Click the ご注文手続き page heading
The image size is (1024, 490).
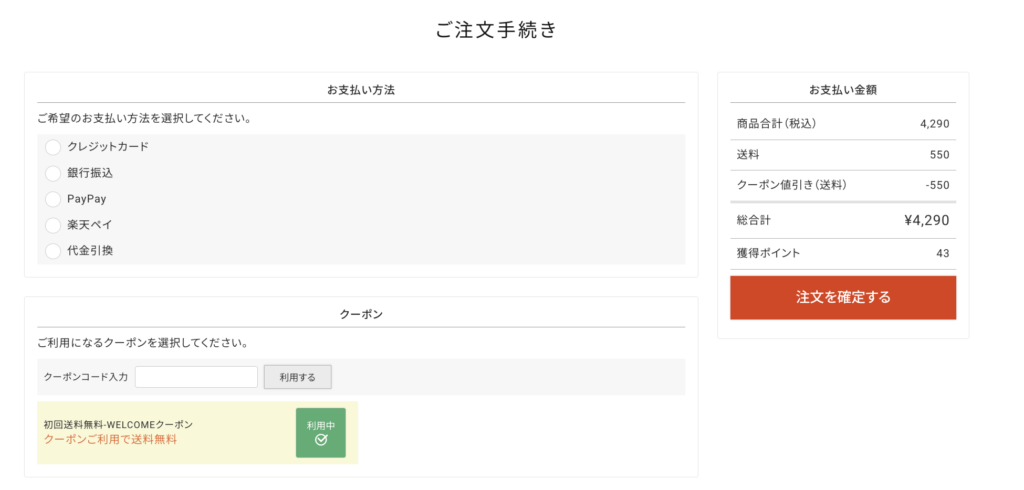tap(496, 30)
